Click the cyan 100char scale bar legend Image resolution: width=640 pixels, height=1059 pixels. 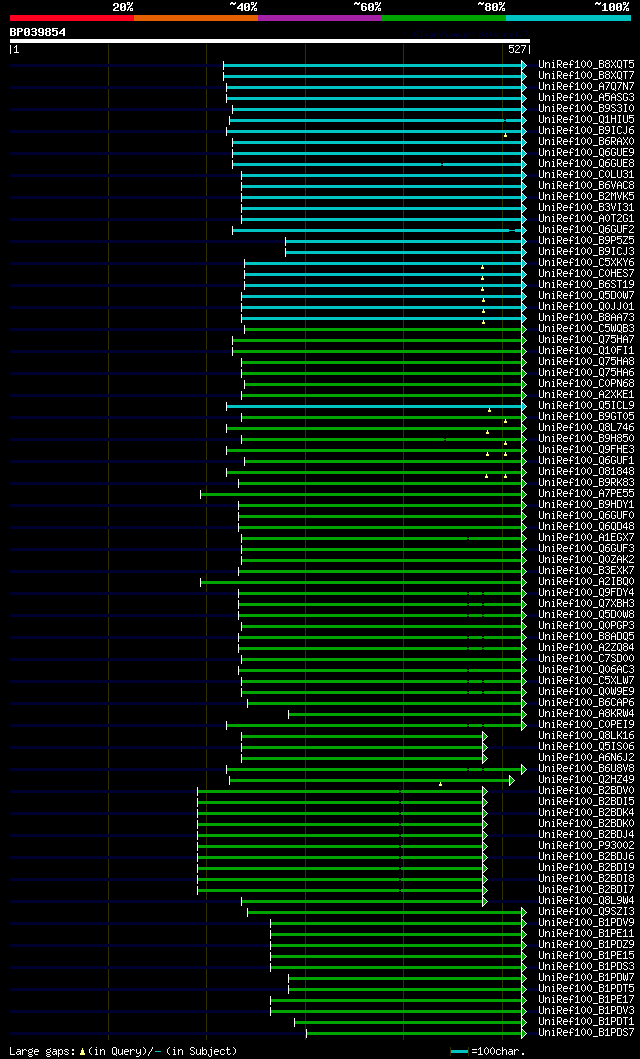pos(460,1052)
